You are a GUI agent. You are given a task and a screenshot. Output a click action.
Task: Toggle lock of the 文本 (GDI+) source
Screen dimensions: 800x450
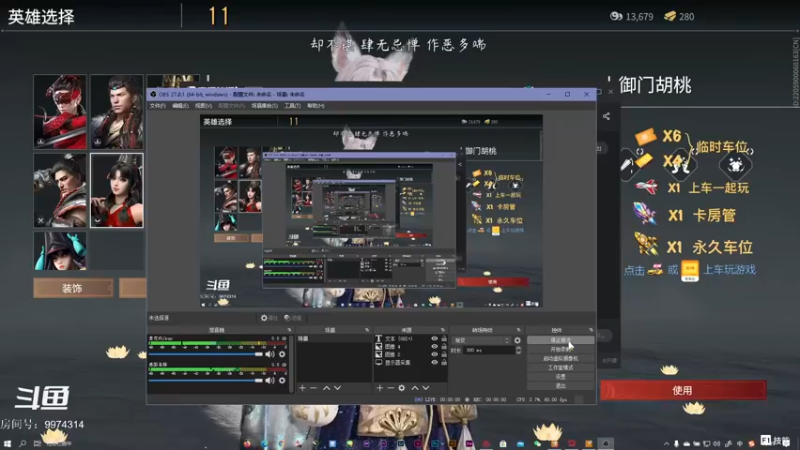[x=443, y=339]
